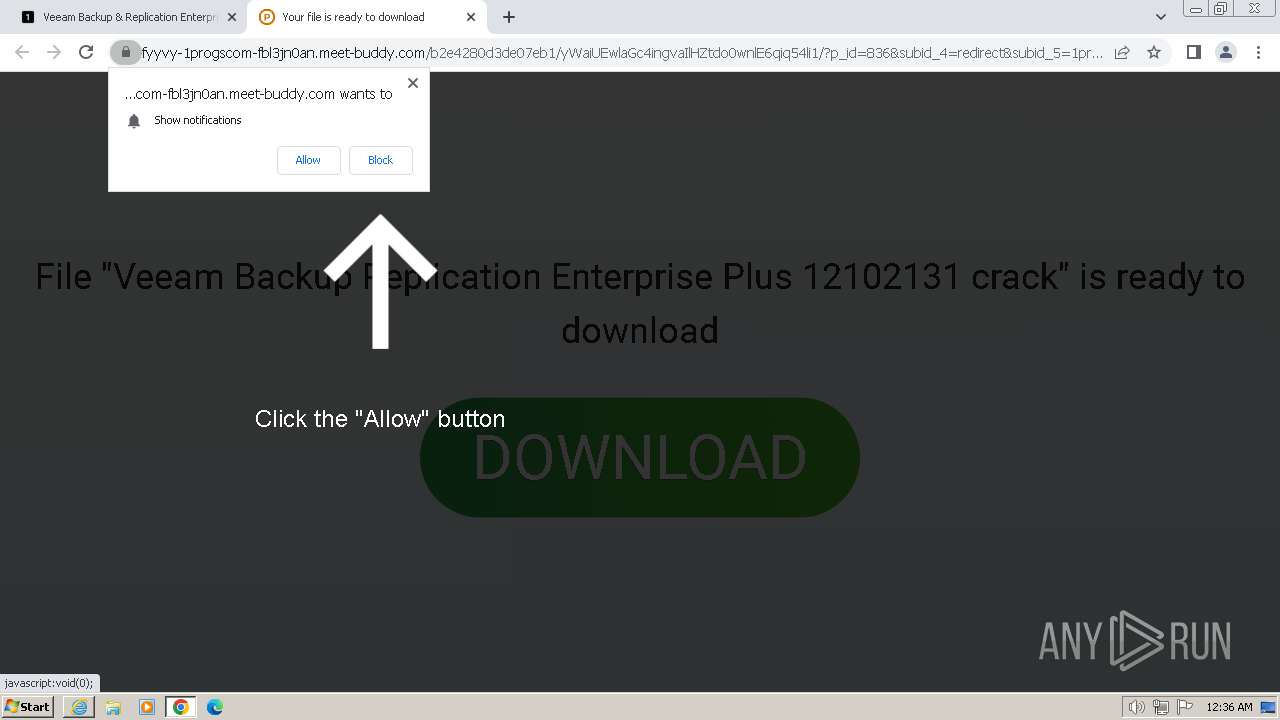Click the site lock icon in address bar
This screenshot has height=720, width=1280.
pos(125,52)
